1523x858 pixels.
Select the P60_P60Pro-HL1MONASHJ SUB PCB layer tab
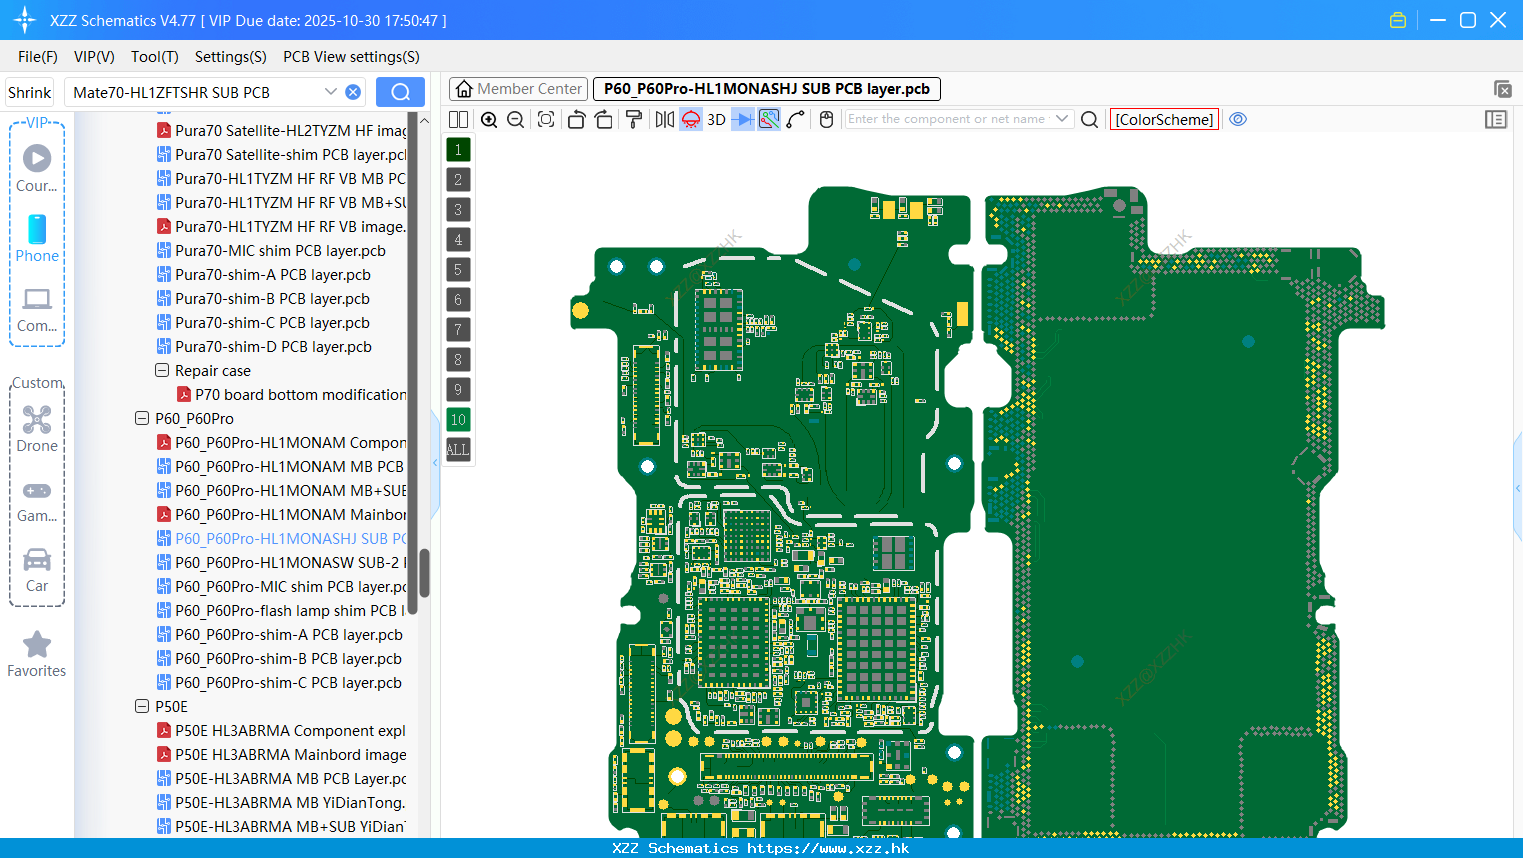(767, 89)
